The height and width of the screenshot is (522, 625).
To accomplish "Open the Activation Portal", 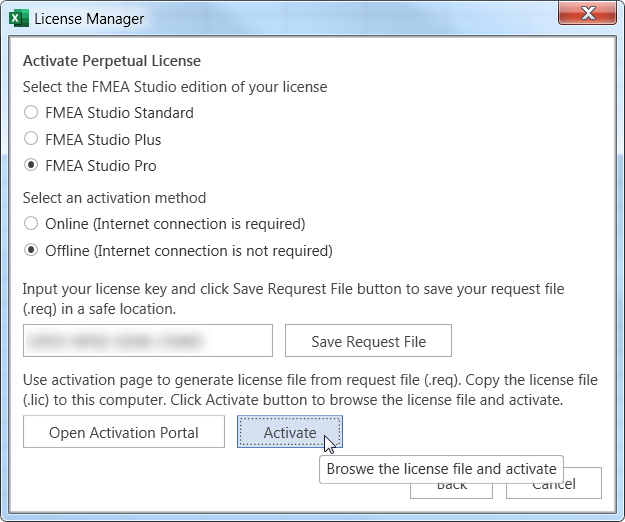I will tap(124, 433).
